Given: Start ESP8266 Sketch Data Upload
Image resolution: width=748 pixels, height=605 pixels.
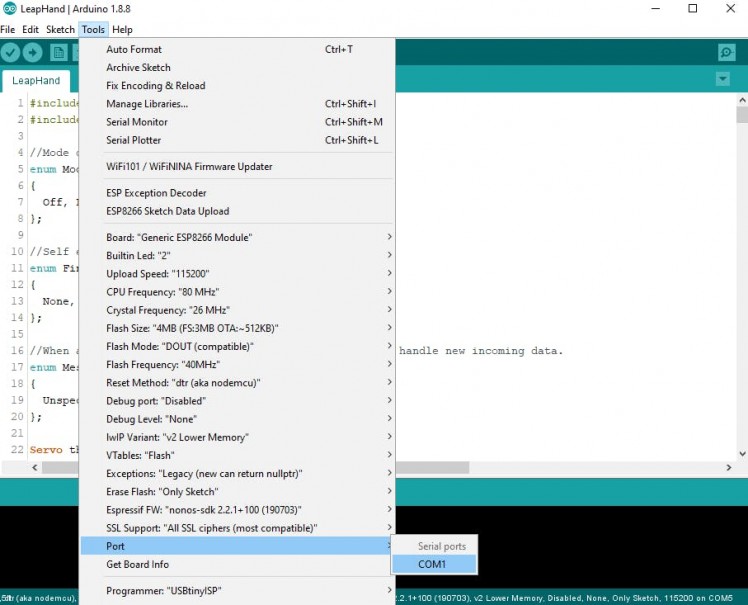Looking at the screenshot, I should (x=237, y=211).
